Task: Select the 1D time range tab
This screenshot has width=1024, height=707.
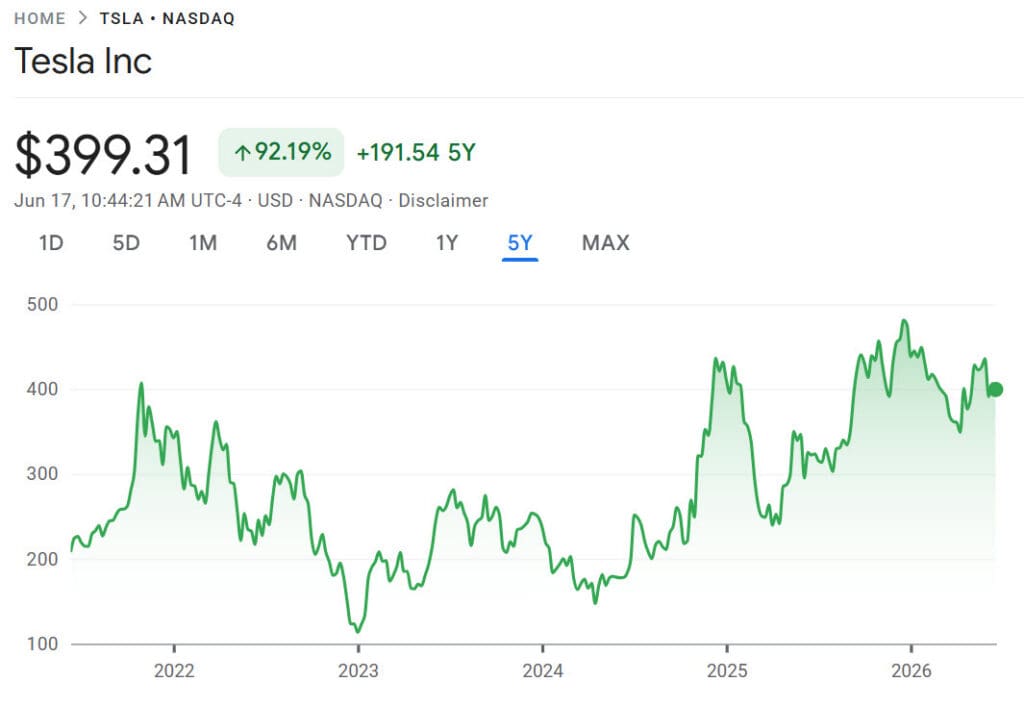Action: (51, 243)
